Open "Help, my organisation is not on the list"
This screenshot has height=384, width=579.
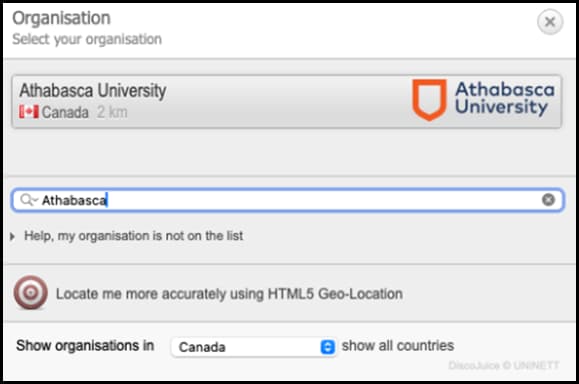pos(133,236)
